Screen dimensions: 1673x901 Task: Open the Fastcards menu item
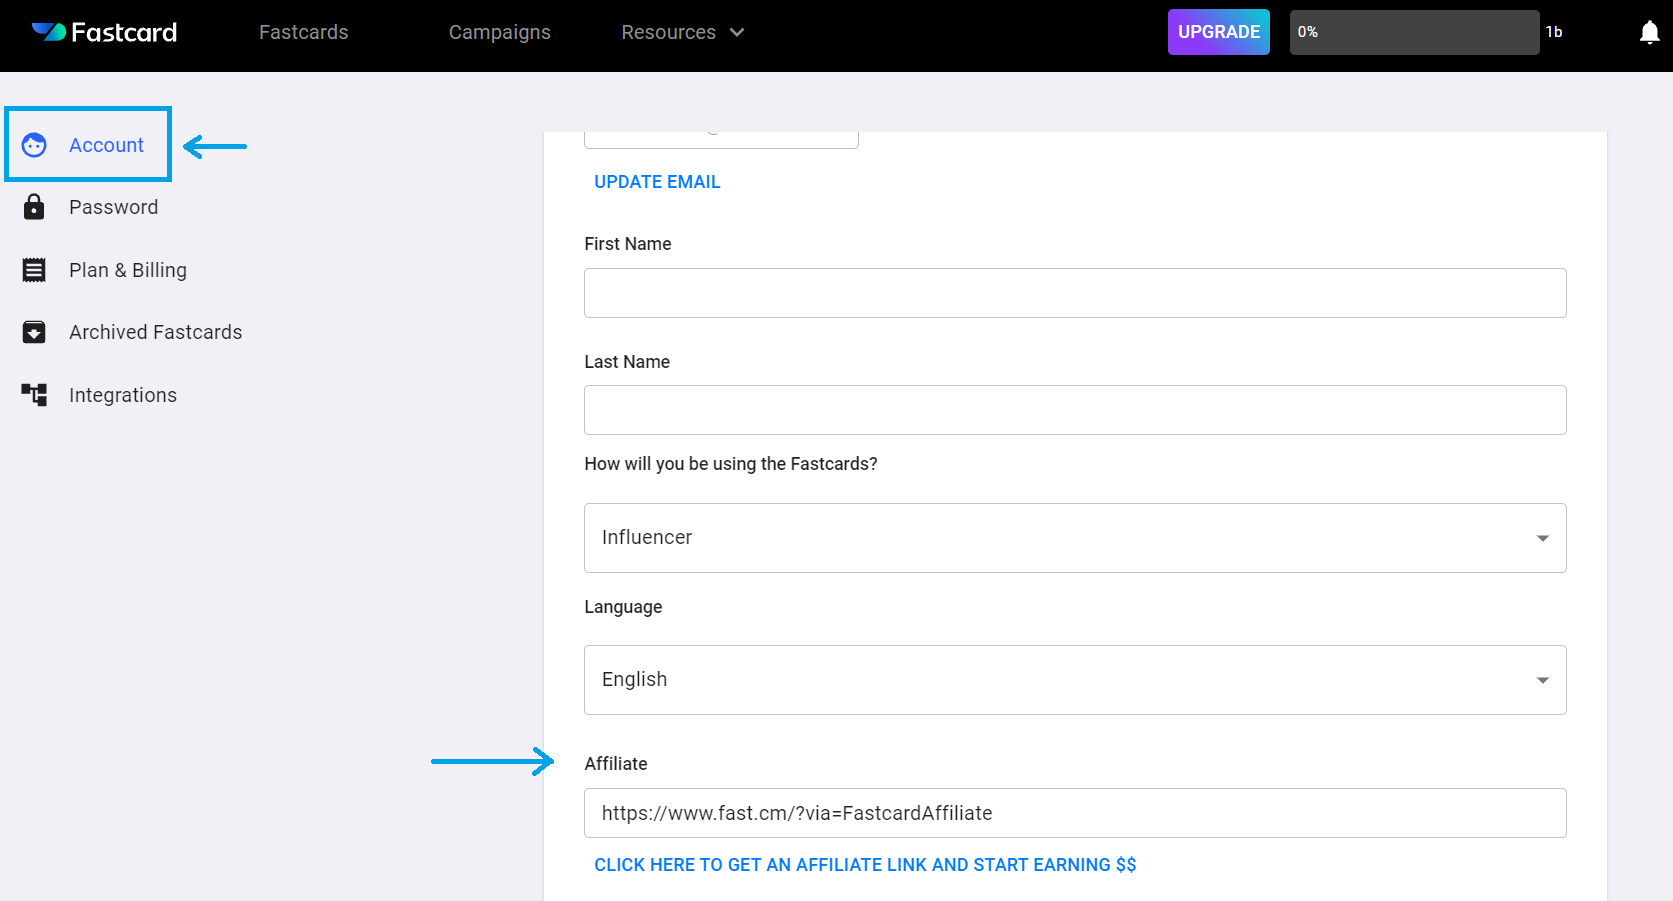point(304,32)
